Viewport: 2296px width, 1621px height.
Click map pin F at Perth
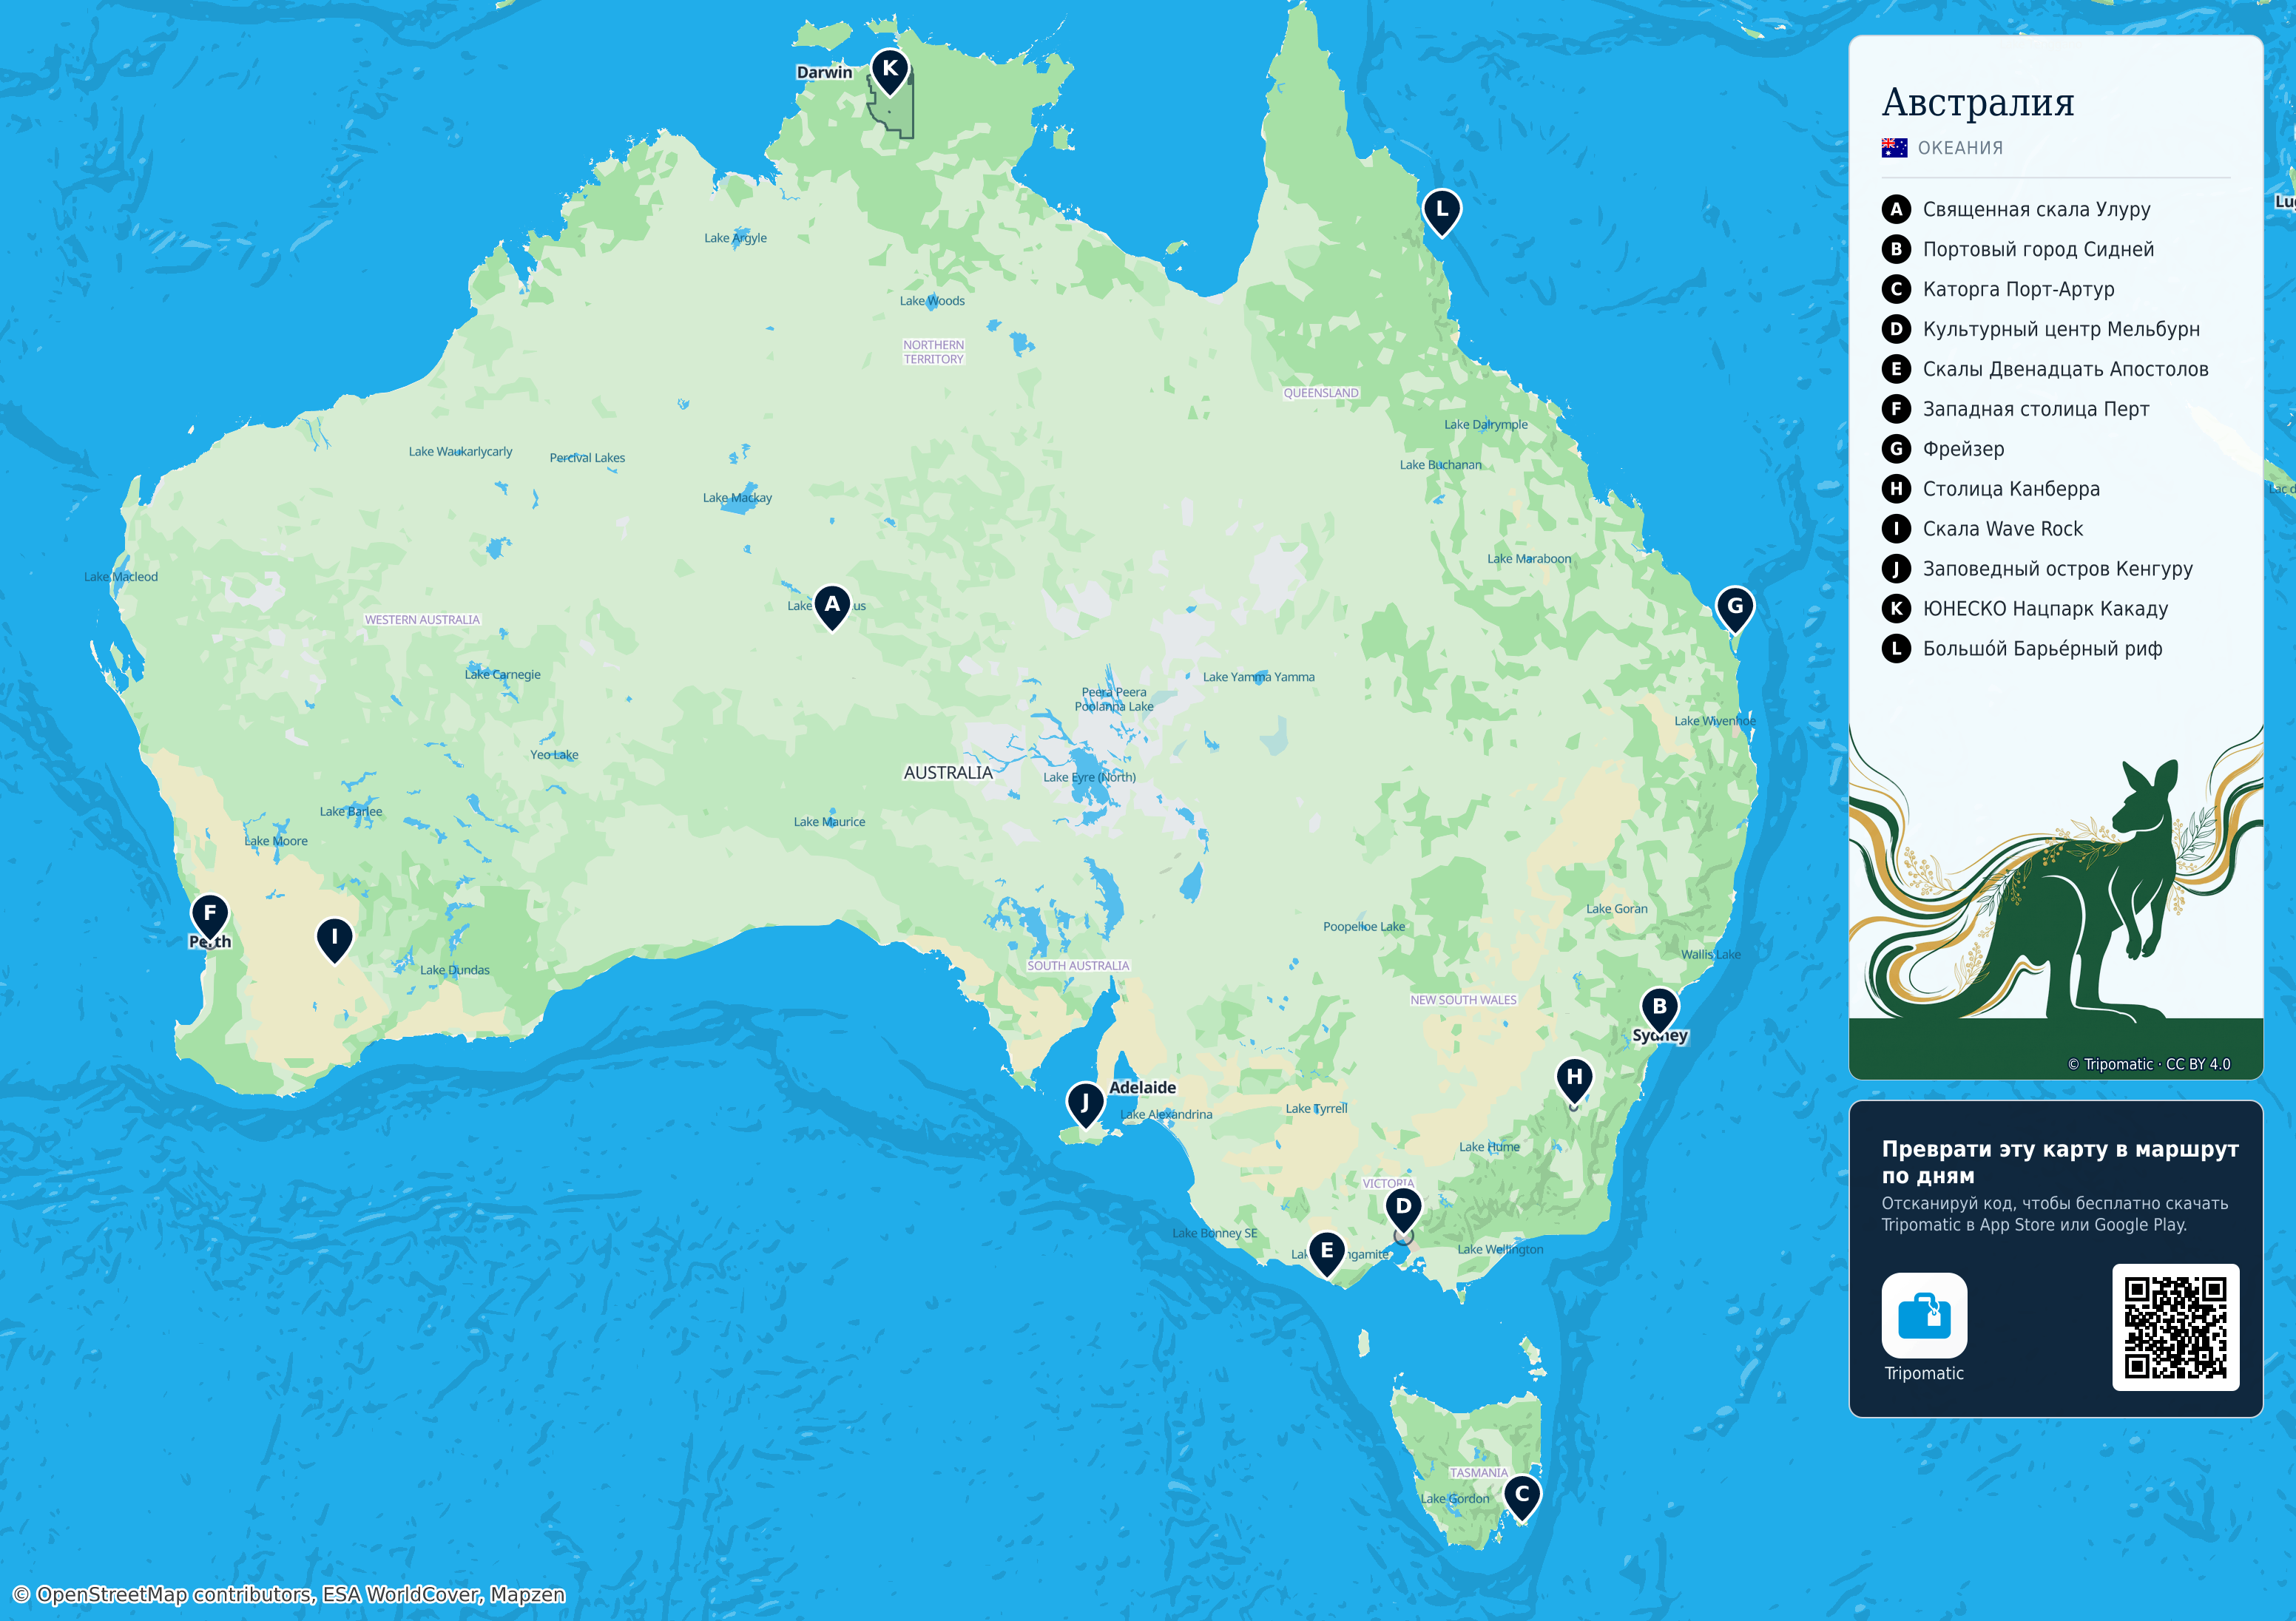[210, 915]
